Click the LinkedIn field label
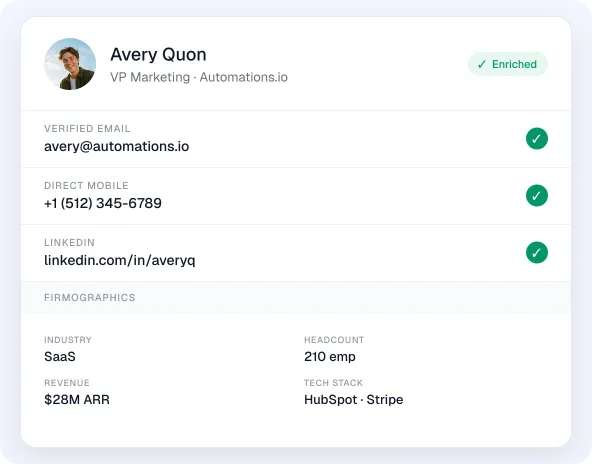The width and height of the screenshot is (592, 464). (69, 243)
